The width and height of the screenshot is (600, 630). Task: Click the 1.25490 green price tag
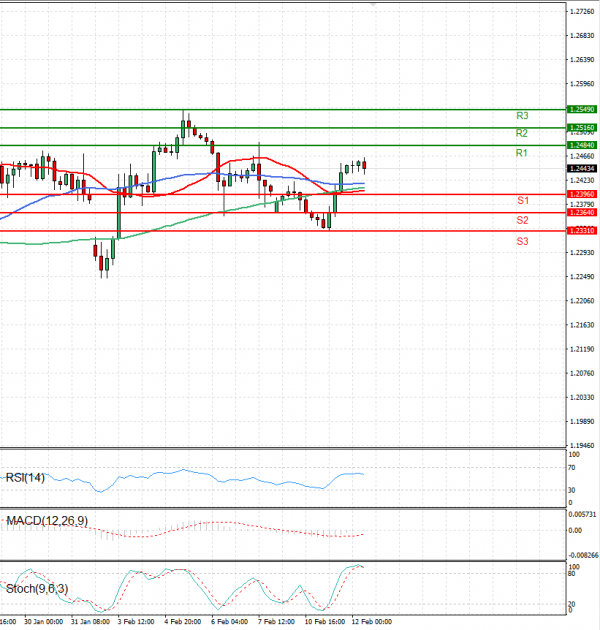pos(581,109)
